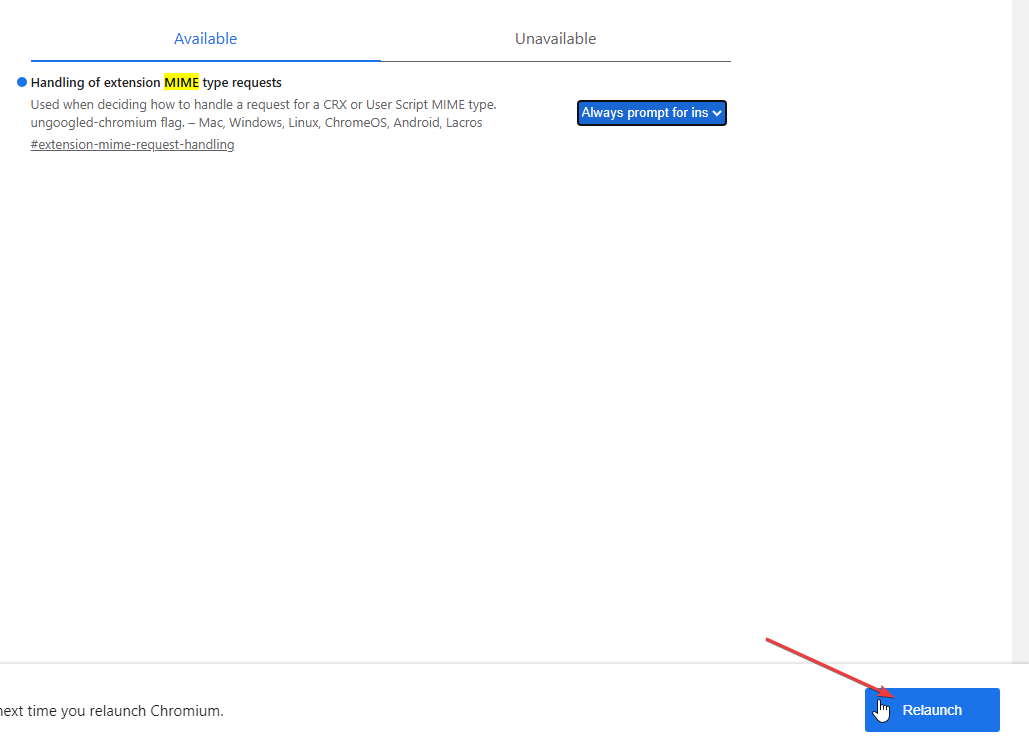The image size is (1029, 756).
Task: Open the #extension-mime-request-handling anchor link
Action: (132, 144)
